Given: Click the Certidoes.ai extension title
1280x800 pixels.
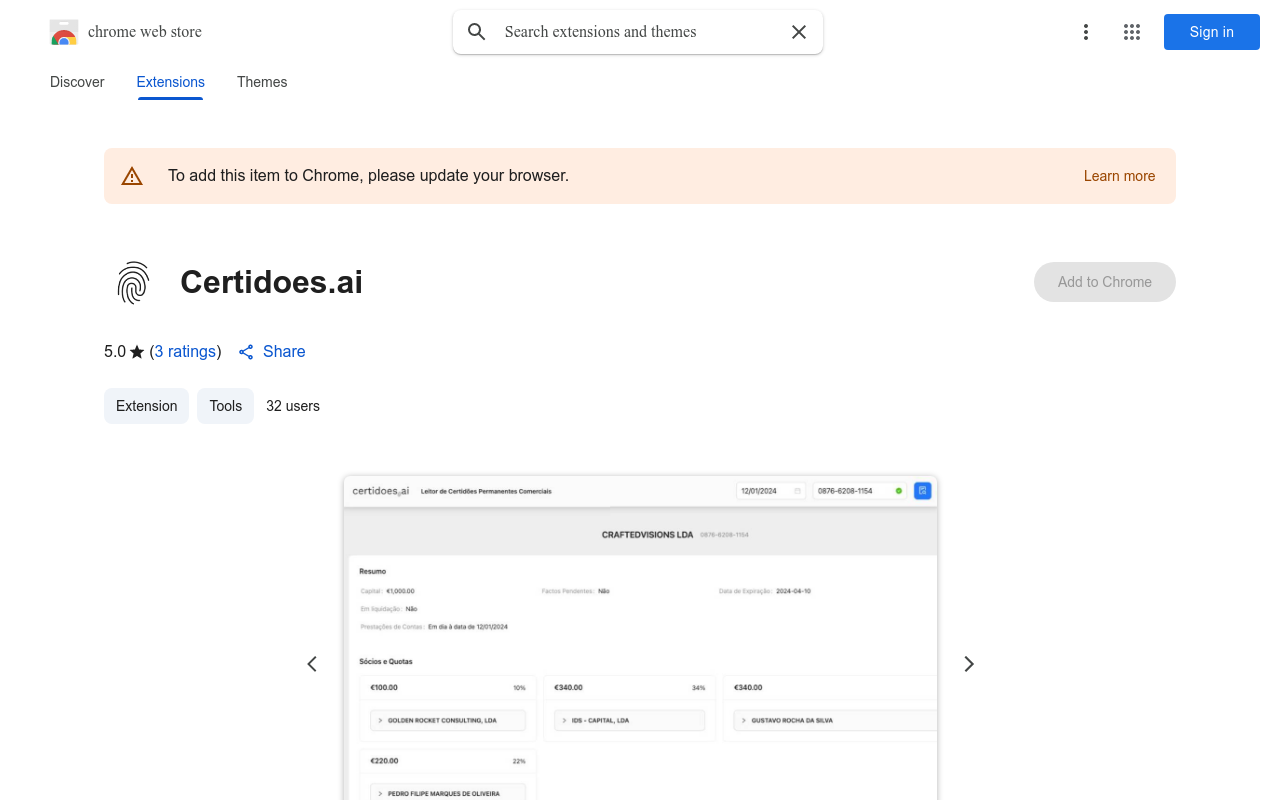Looking at the screenshot, I should click(271, 282).
